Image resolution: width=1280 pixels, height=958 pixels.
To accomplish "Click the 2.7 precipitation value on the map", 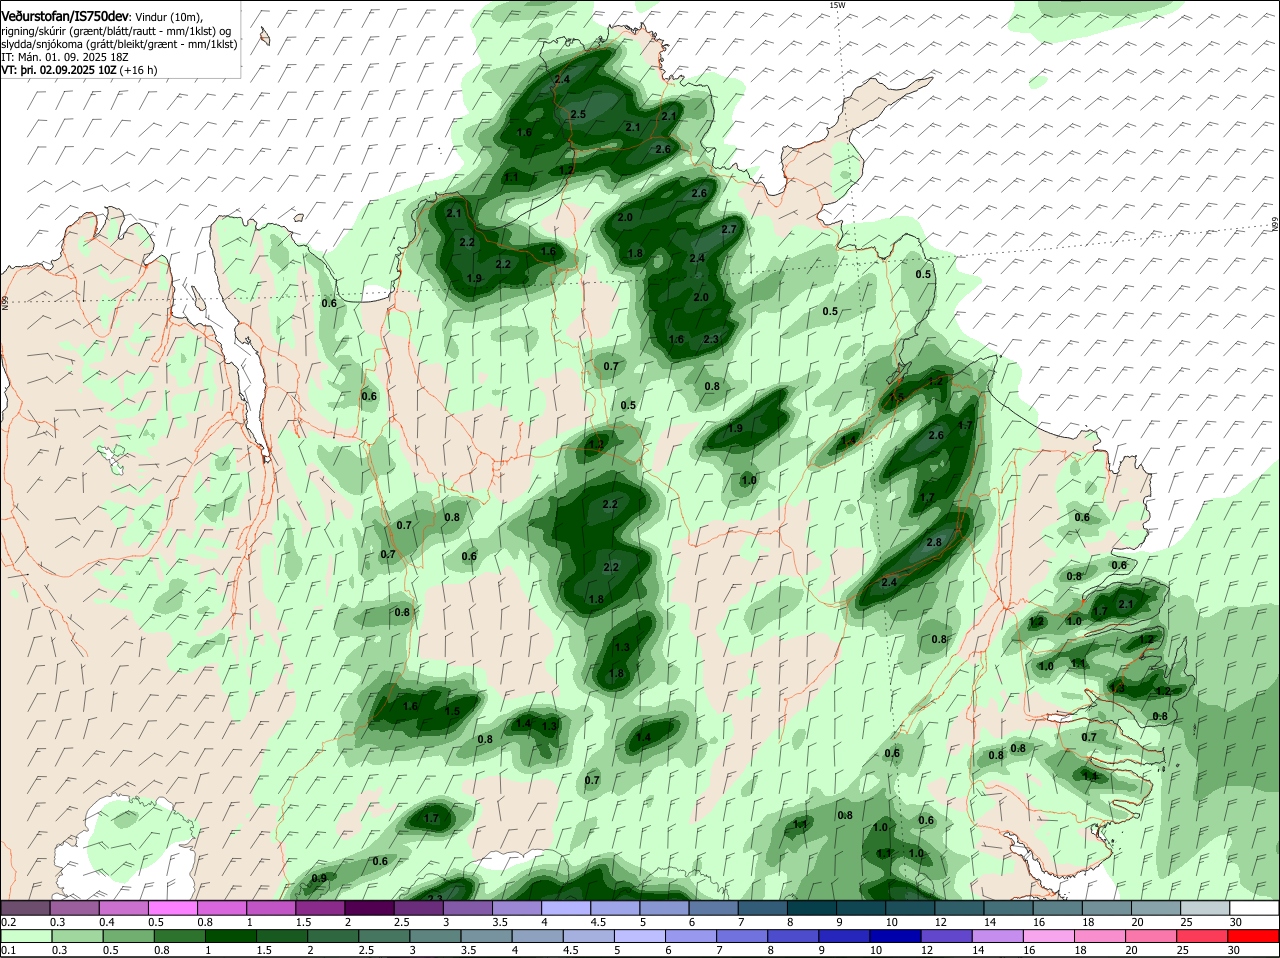I will [729, 229].
